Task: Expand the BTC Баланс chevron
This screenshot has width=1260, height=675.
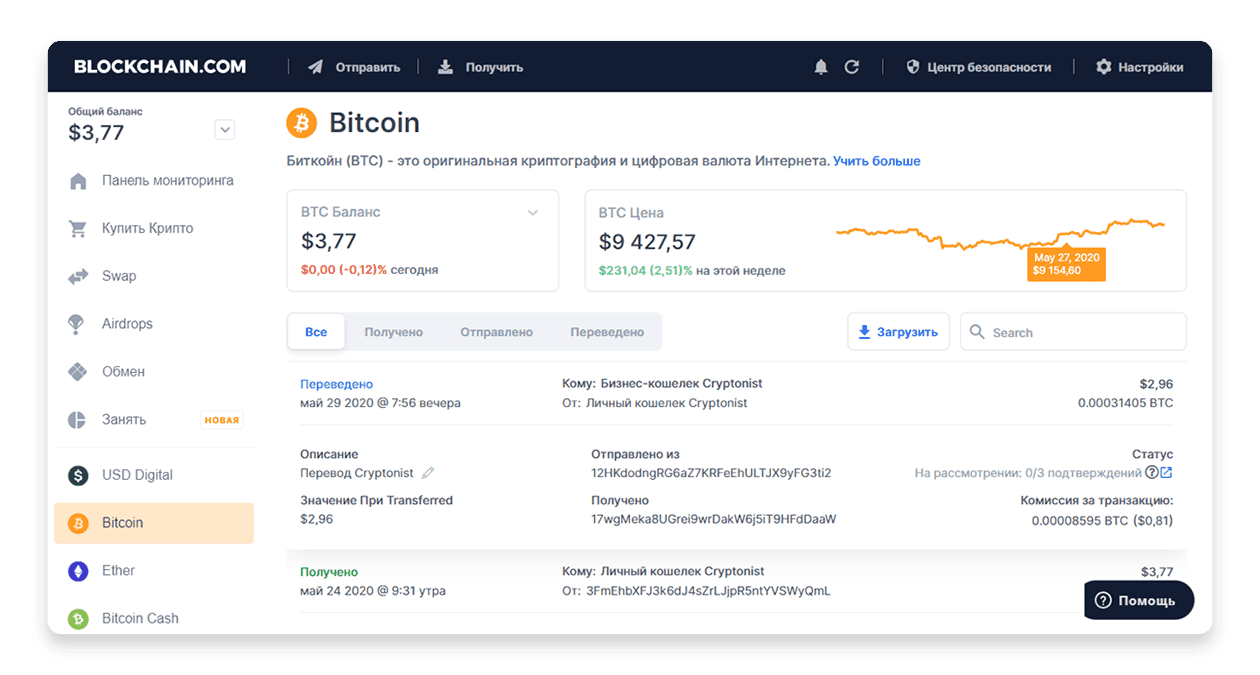Action: tap(533, 213)
